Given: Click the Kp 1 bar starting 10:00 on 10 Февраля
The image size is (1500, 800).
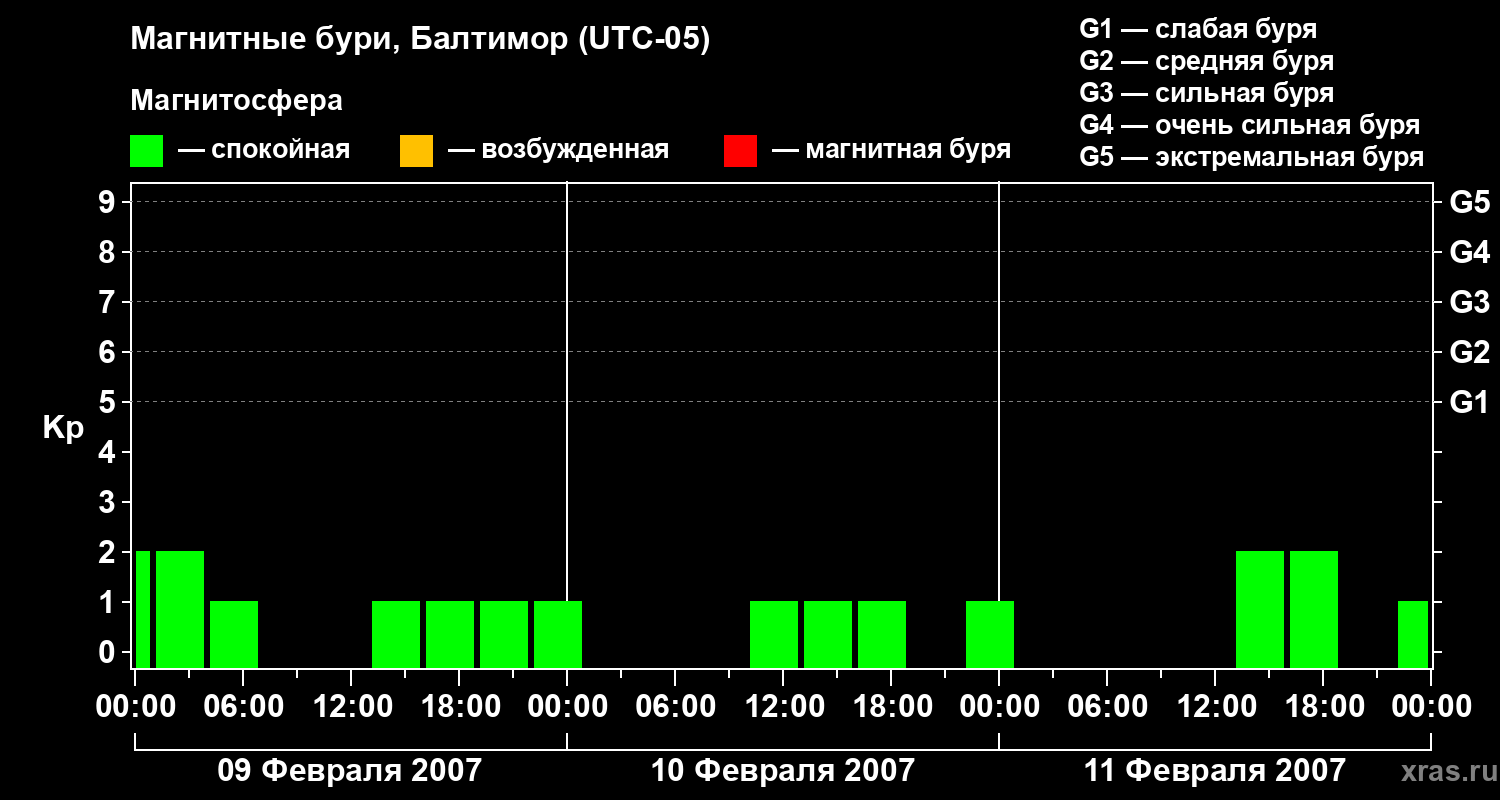Looking at the screenshot, I should 774,634.
